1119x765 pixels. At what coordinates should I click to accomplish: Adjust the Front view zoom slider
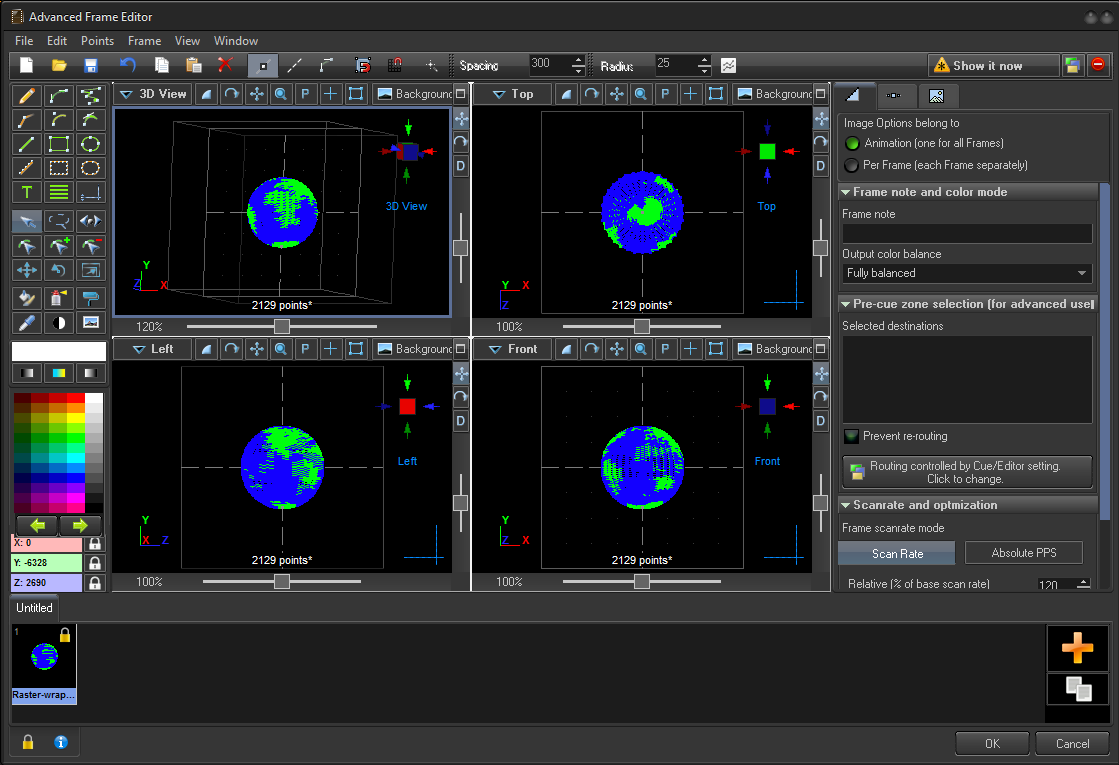point(642,582)
